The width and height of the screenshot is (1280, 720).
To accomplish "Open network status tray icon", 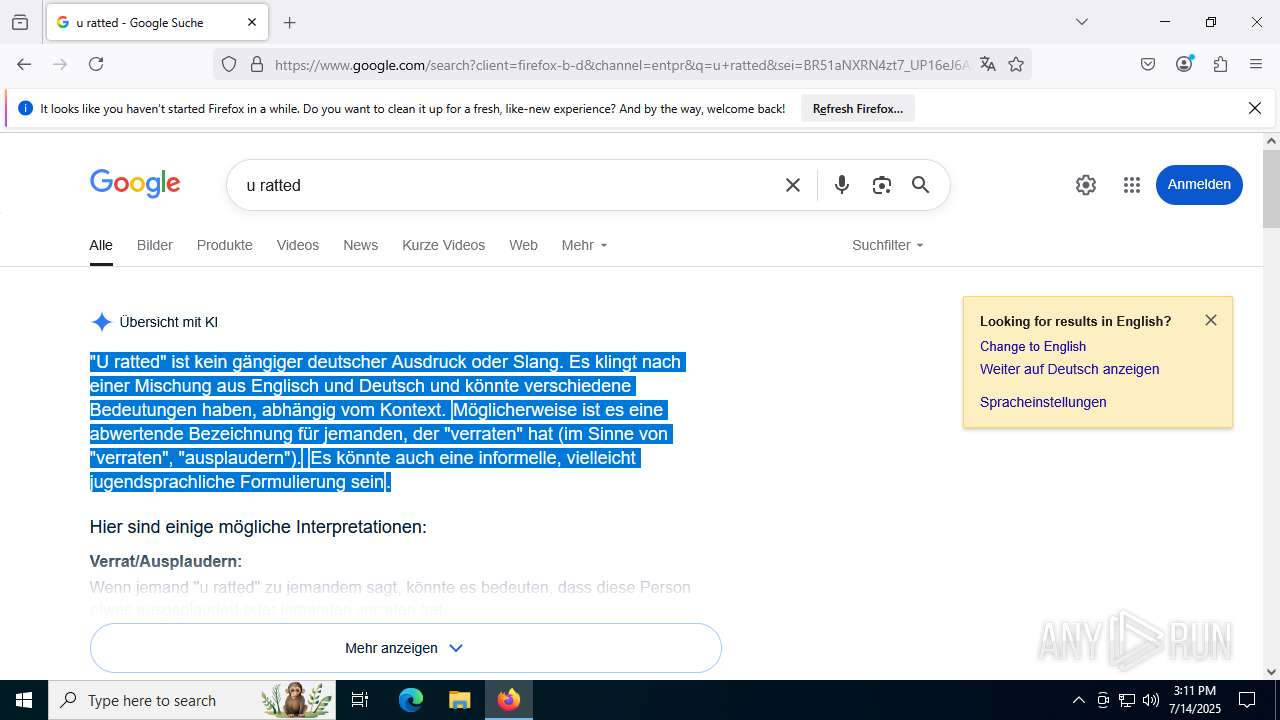I will click(x=1127, y=700).
